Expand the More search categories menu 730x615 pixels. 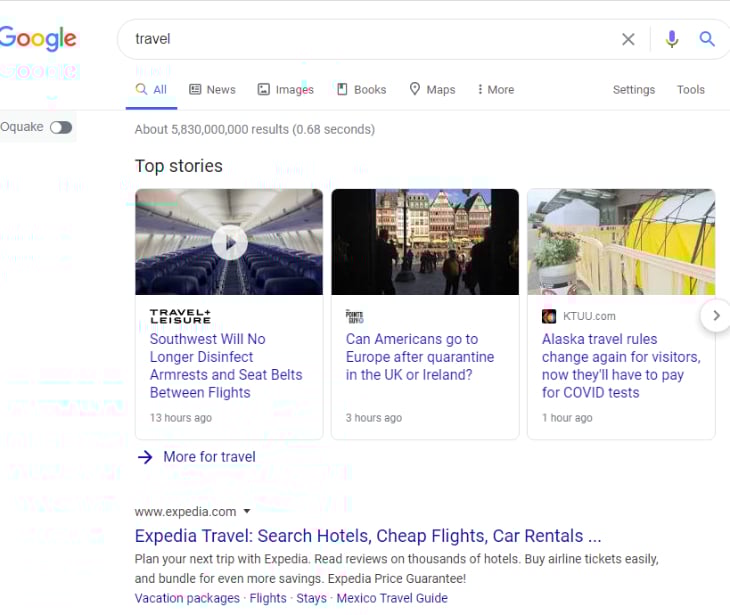[495, 89]
